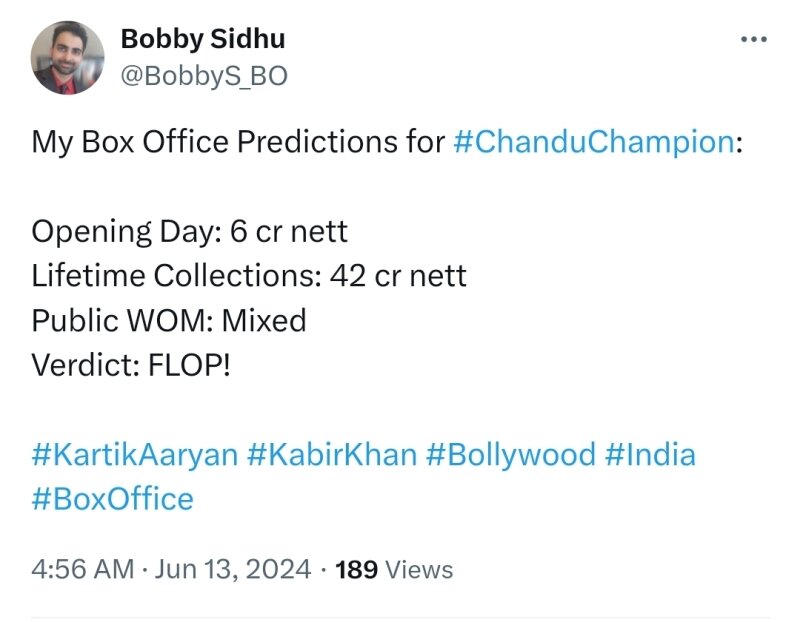800x622 pixels.
Task: Click the 'My Box Office Predictions for' text
Action: pyautogui.click(x=238, y=142)
